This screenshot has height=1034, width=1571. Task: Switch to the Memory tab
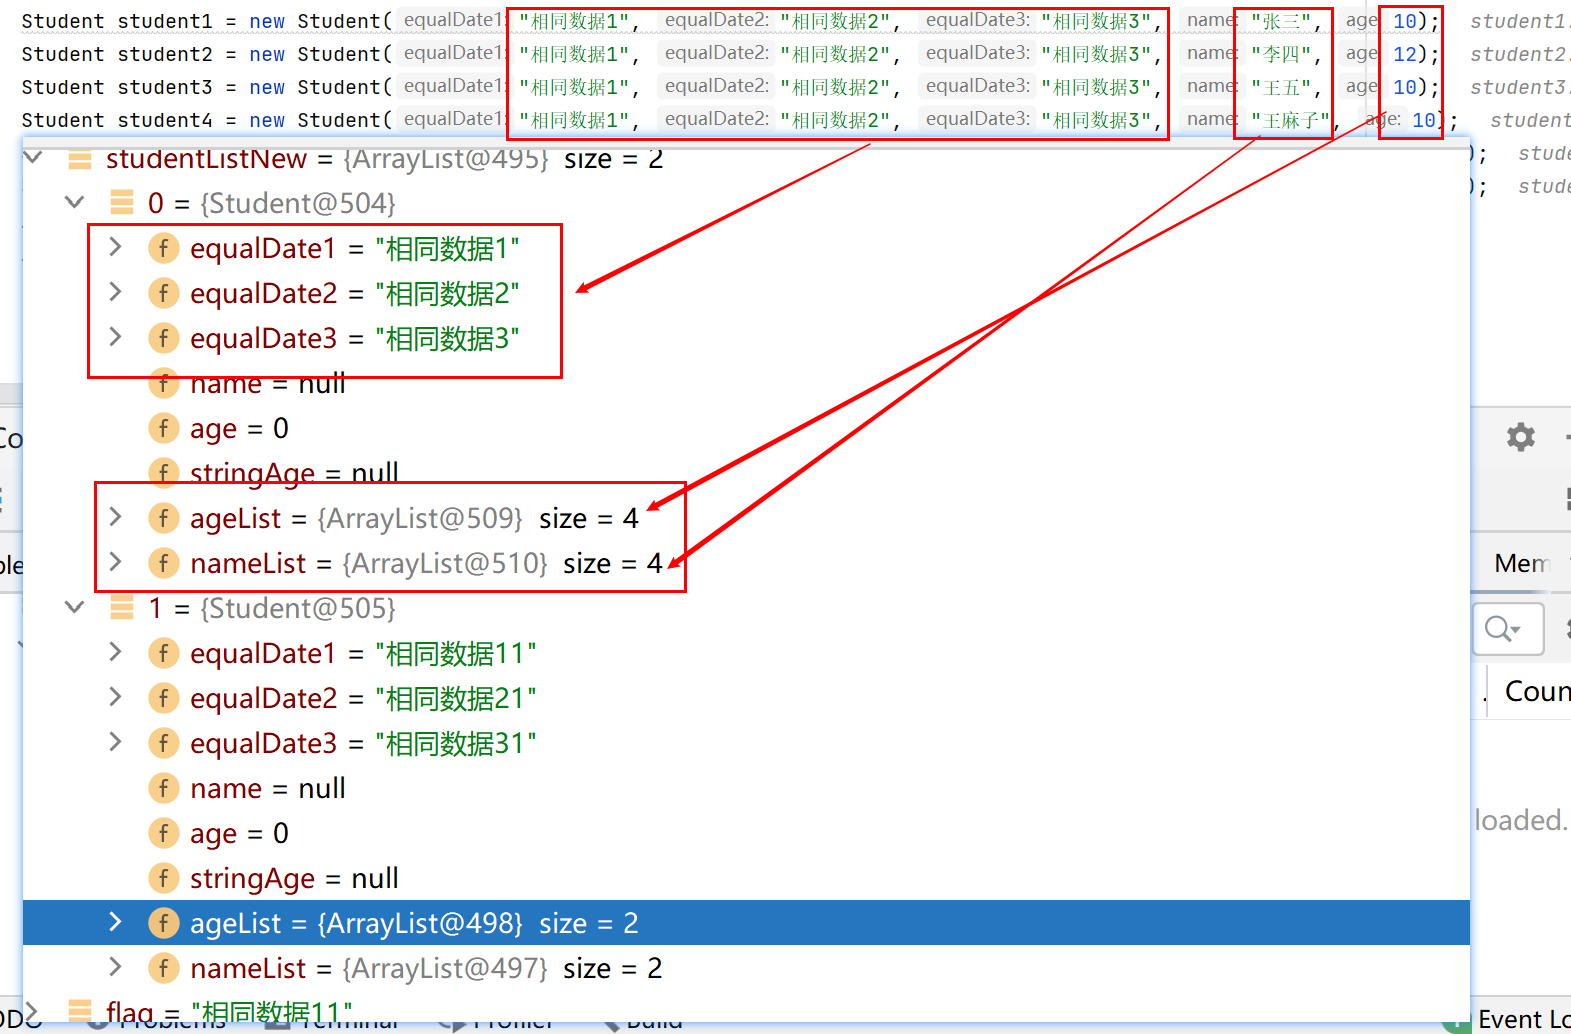[1521, 563]
